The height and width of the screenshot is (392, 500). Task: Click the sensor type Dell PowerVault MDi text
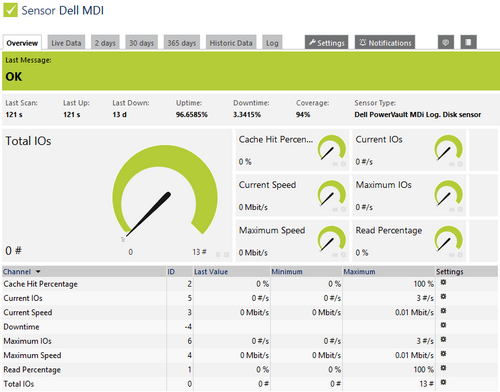pos(418,115)
